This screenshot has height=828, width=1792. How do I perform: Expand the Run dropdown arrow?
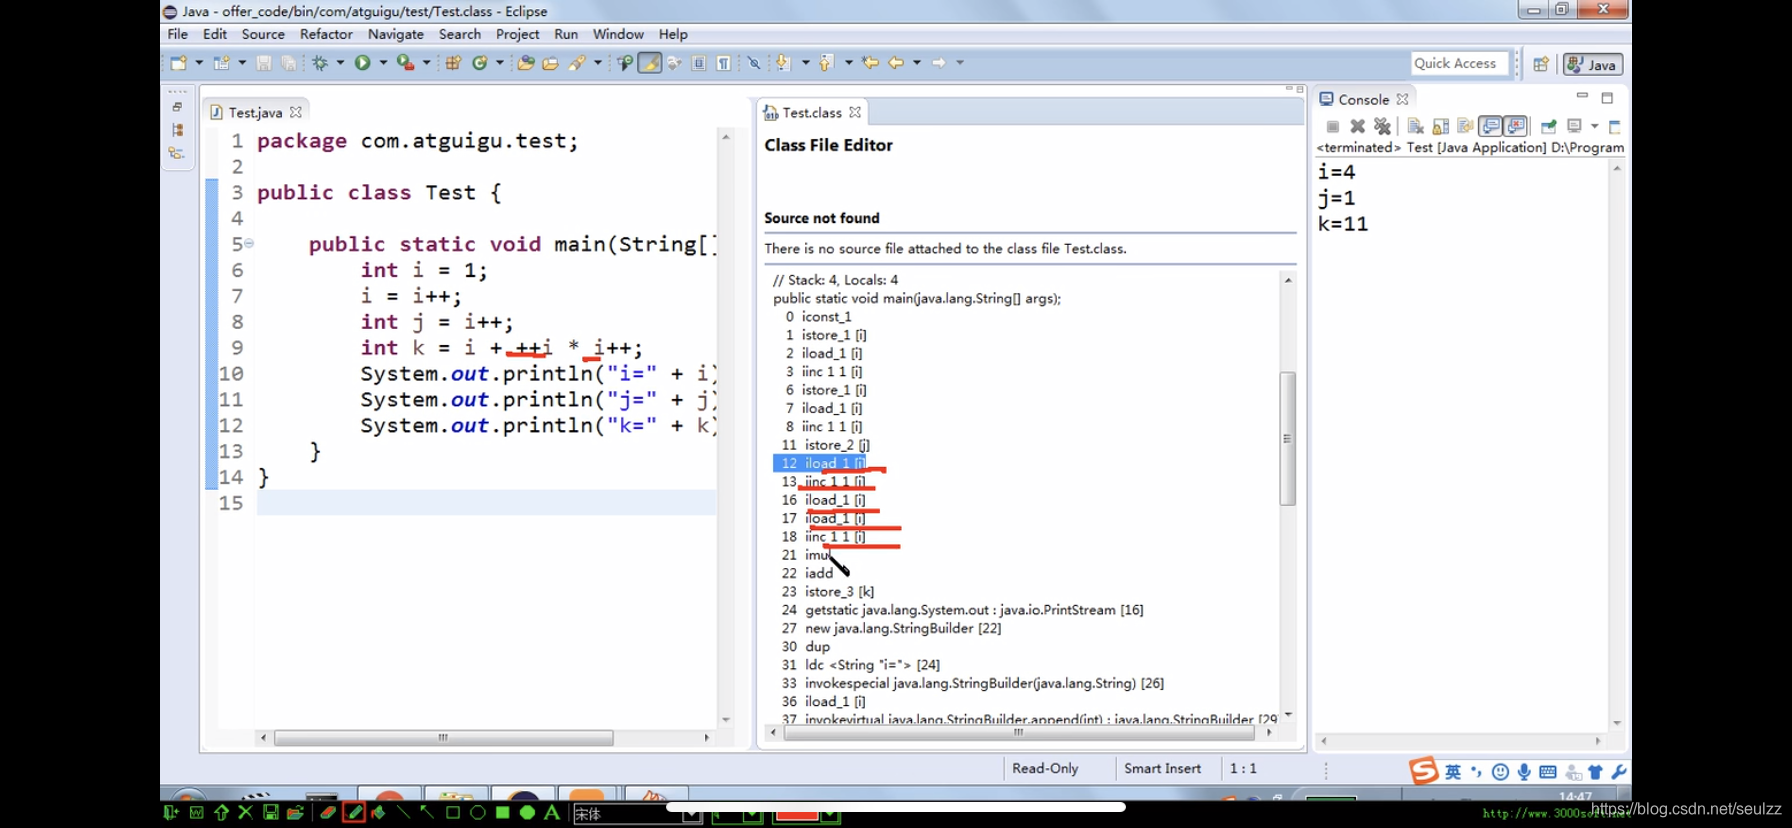tap(383, 63)
